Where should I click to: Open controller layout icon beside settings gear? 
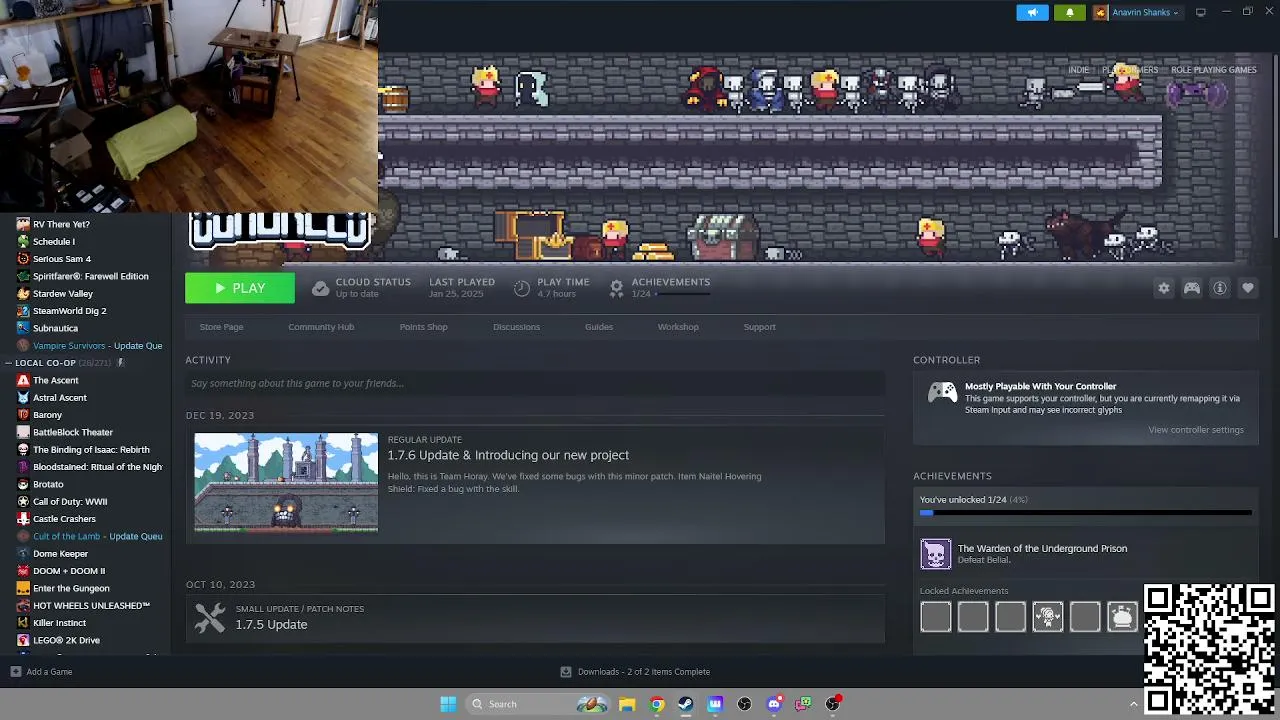(1192, 288)
